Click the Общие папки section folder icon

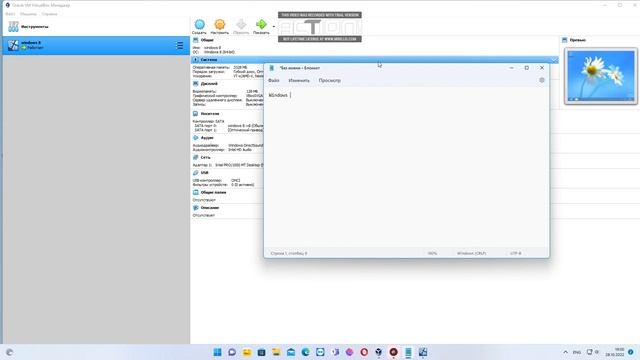click(196, 192)
